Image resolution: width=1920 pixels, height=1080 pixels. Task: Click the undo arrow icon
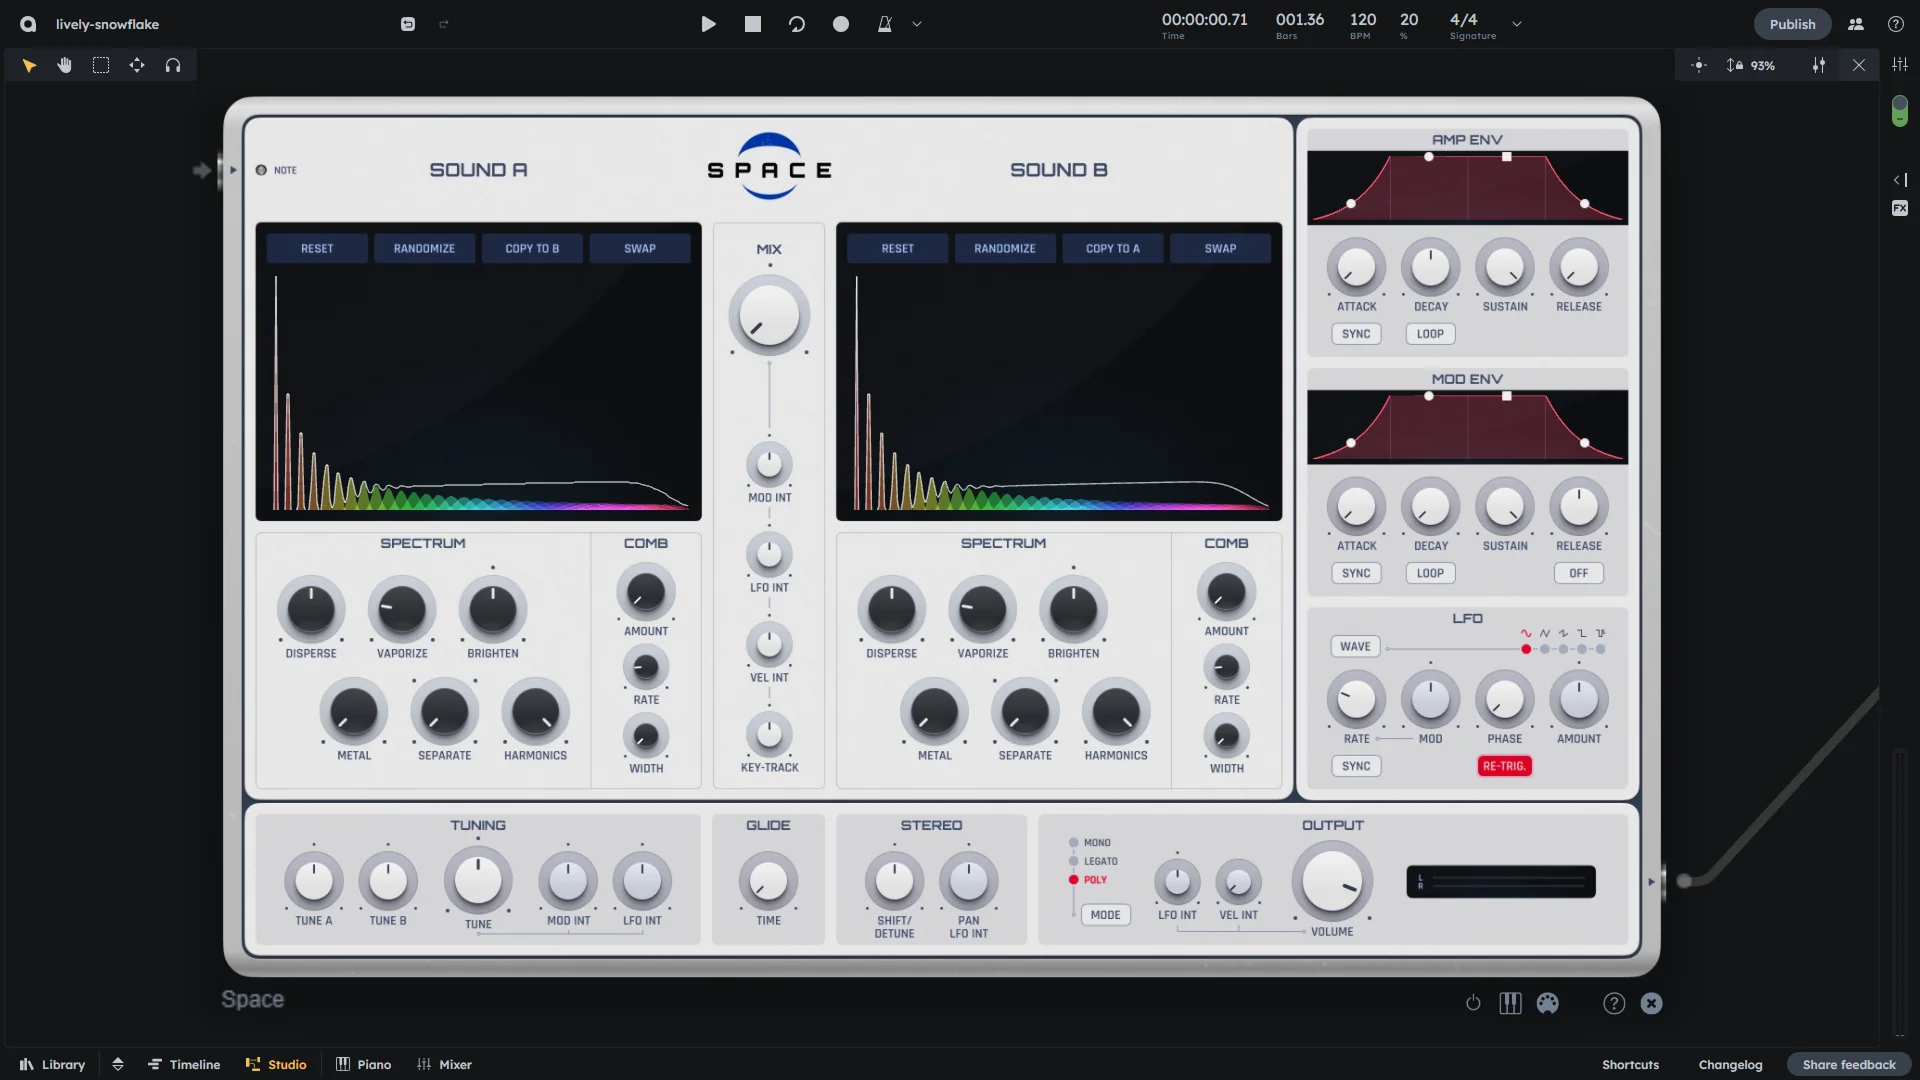pos(408,24)
